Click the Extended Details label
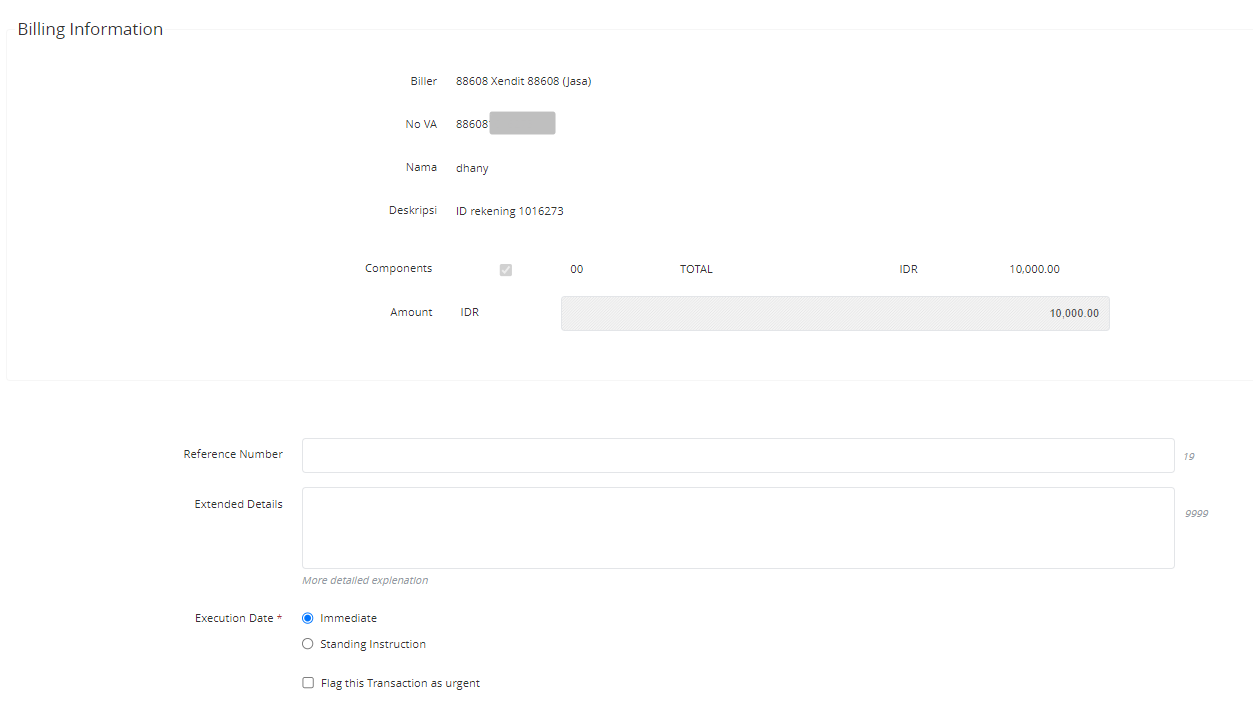Image resolution: width=1253 pixels, height=715 pixels. 238,504
